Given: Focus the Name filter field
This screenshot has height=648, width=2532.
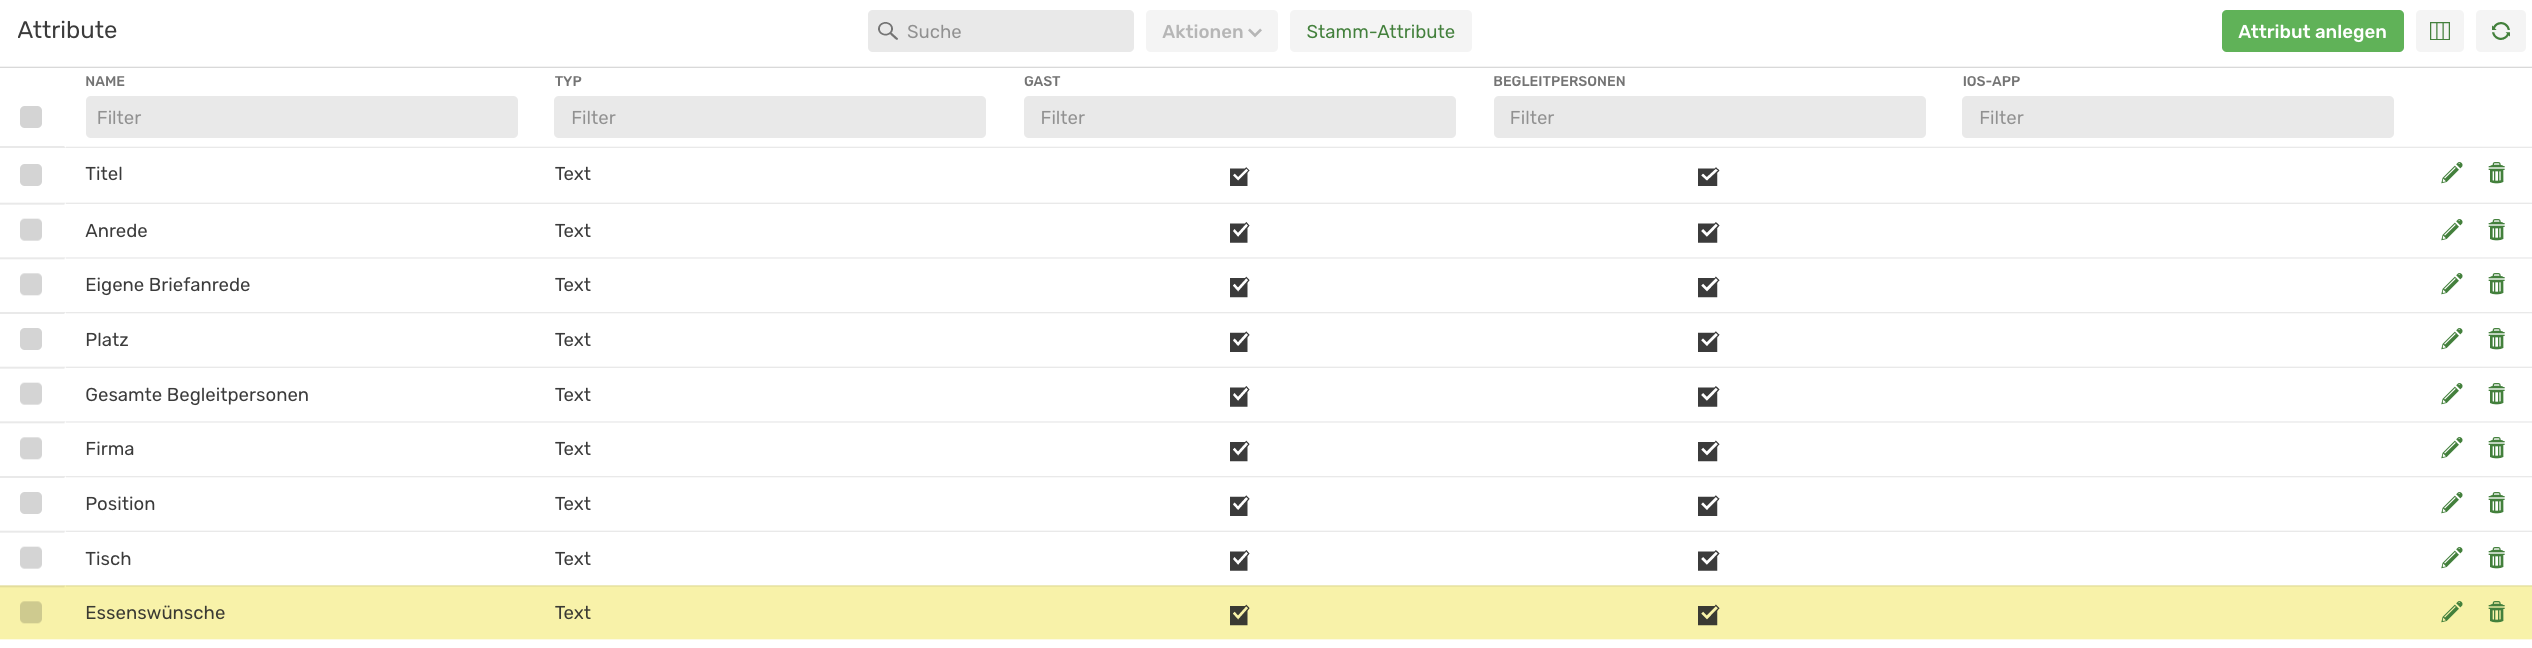Looking at the screenshot, I should point(301,117).
